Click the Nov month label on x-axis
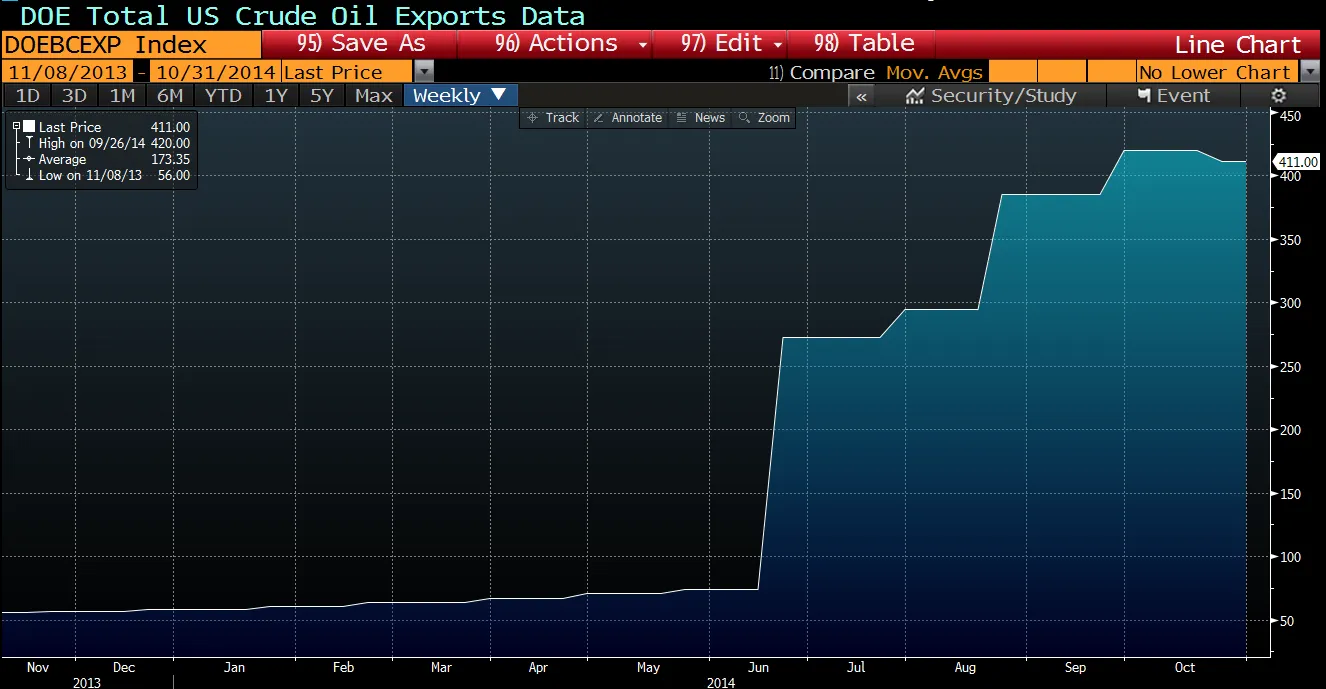Viewport: 1326px width, 689px height. [37, 667]
